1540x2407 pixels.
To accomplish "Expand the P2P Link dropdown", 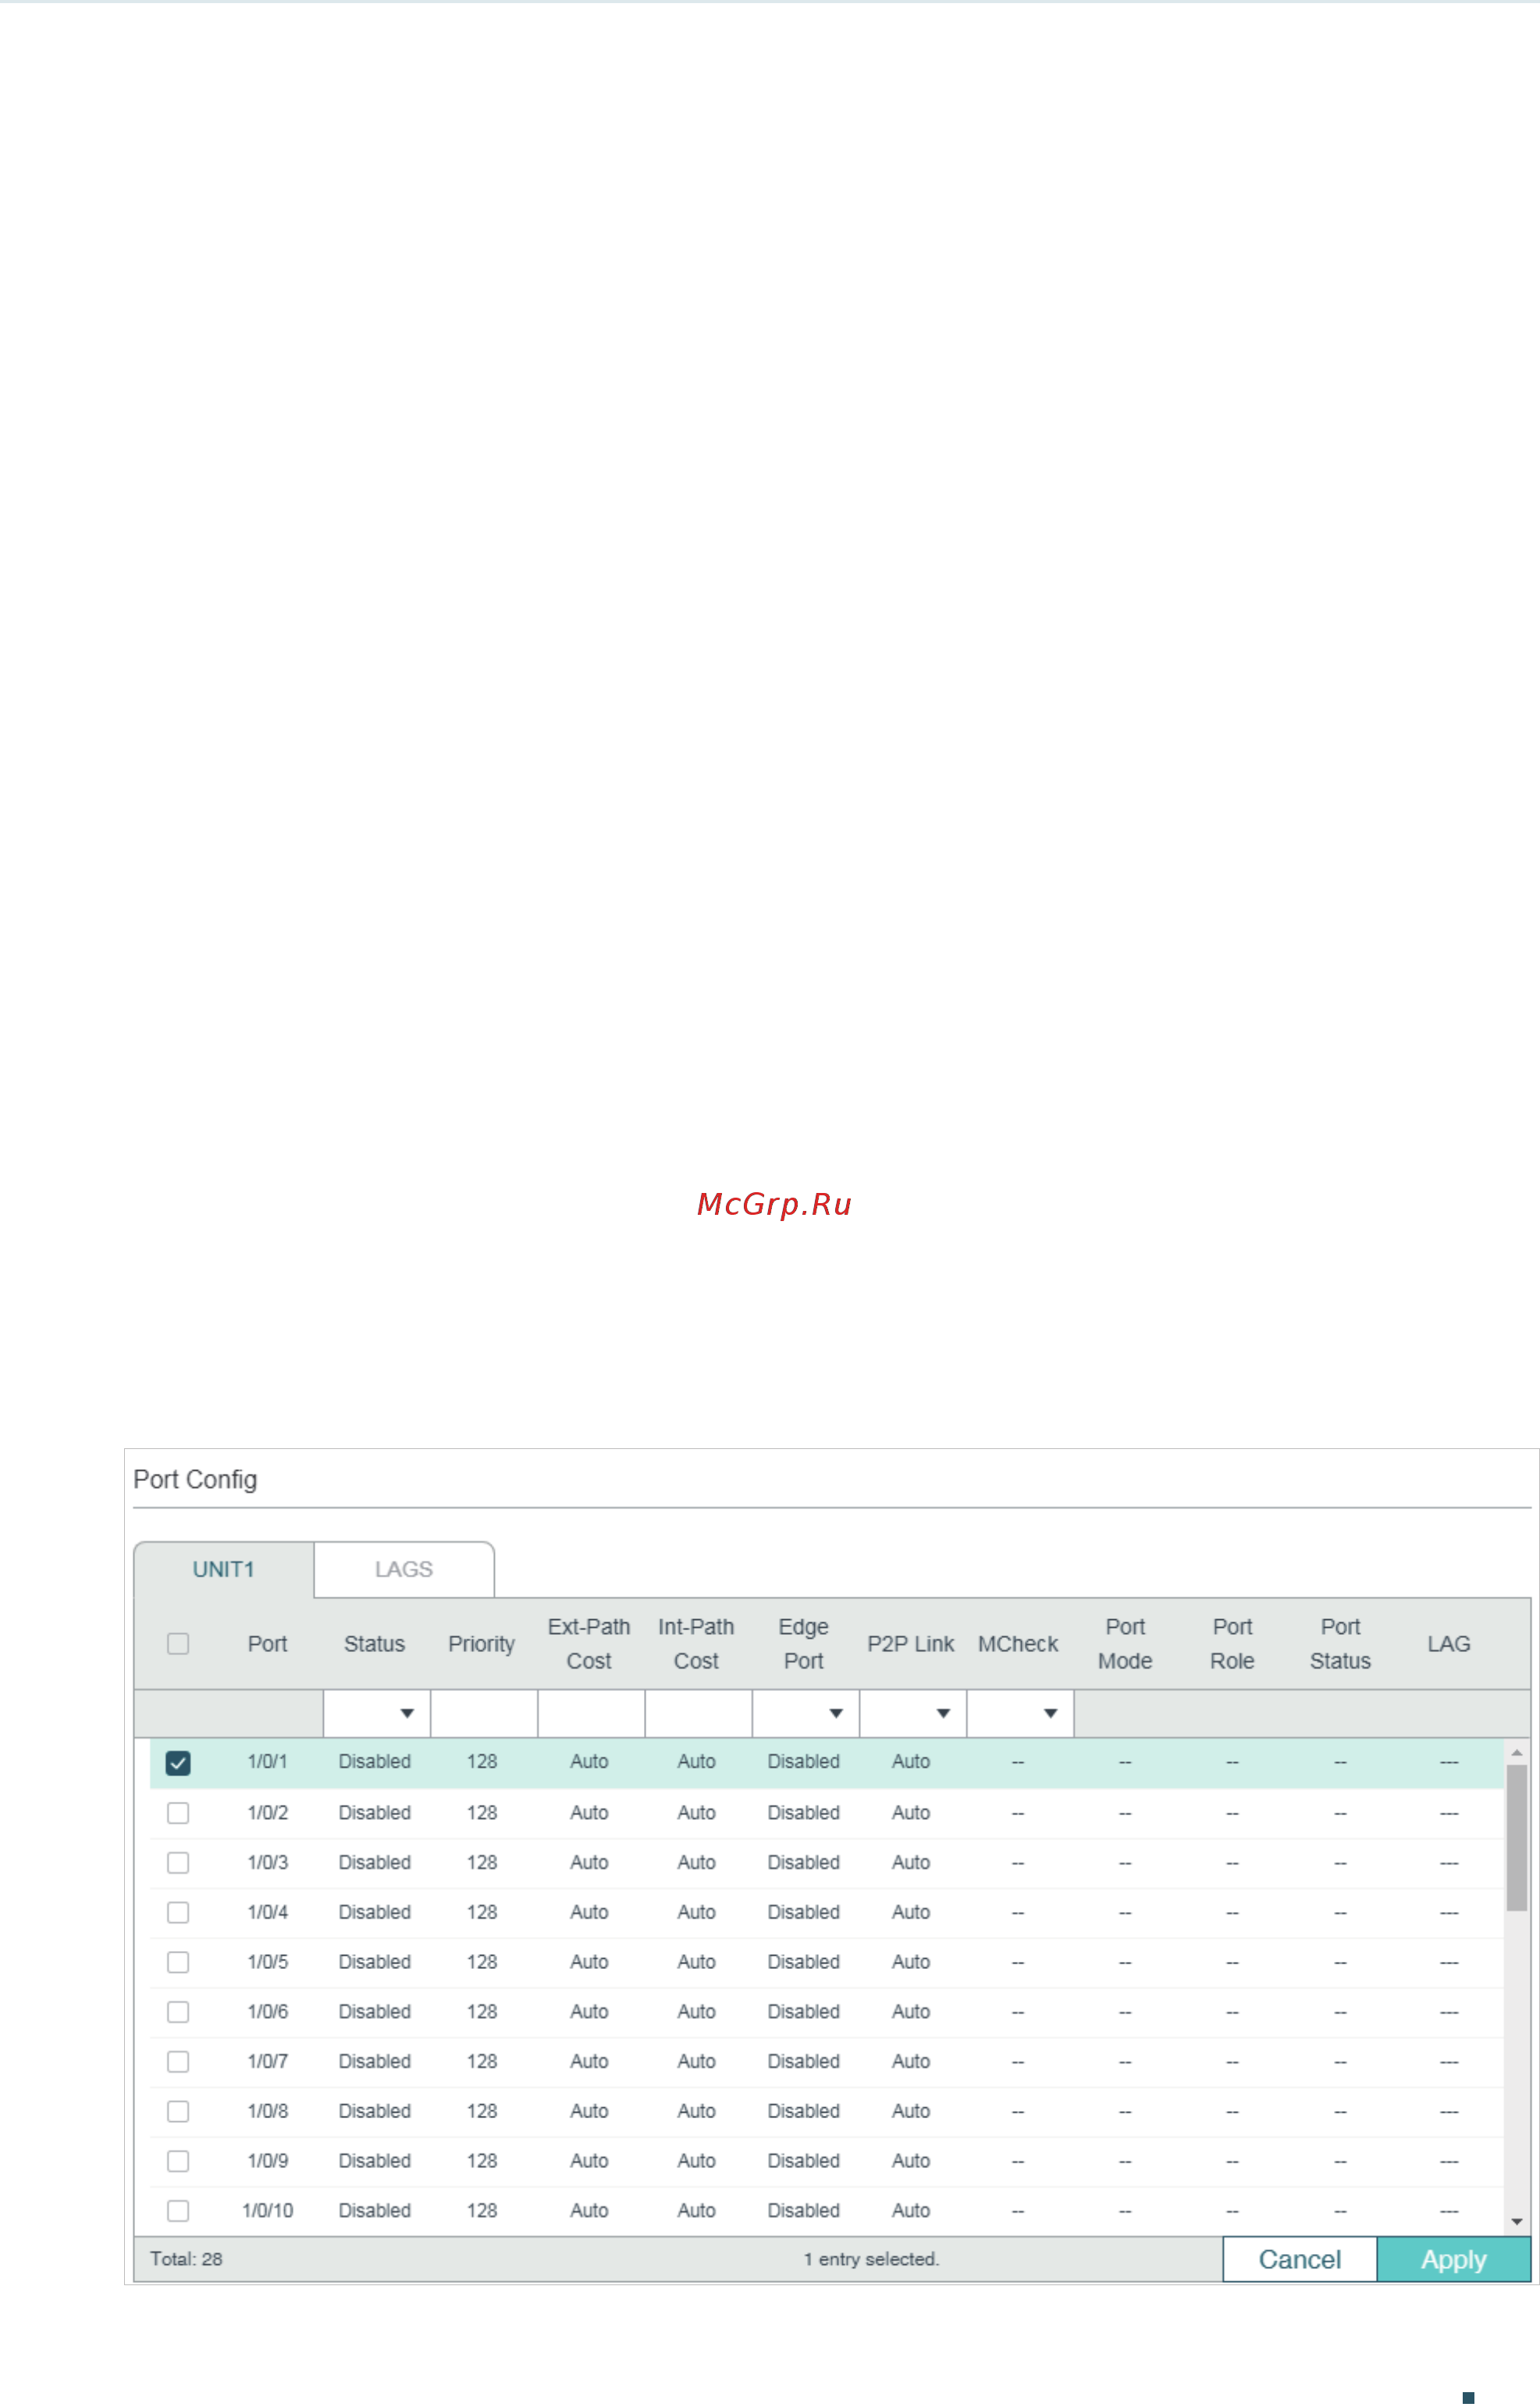I will tap(913, 1714).
